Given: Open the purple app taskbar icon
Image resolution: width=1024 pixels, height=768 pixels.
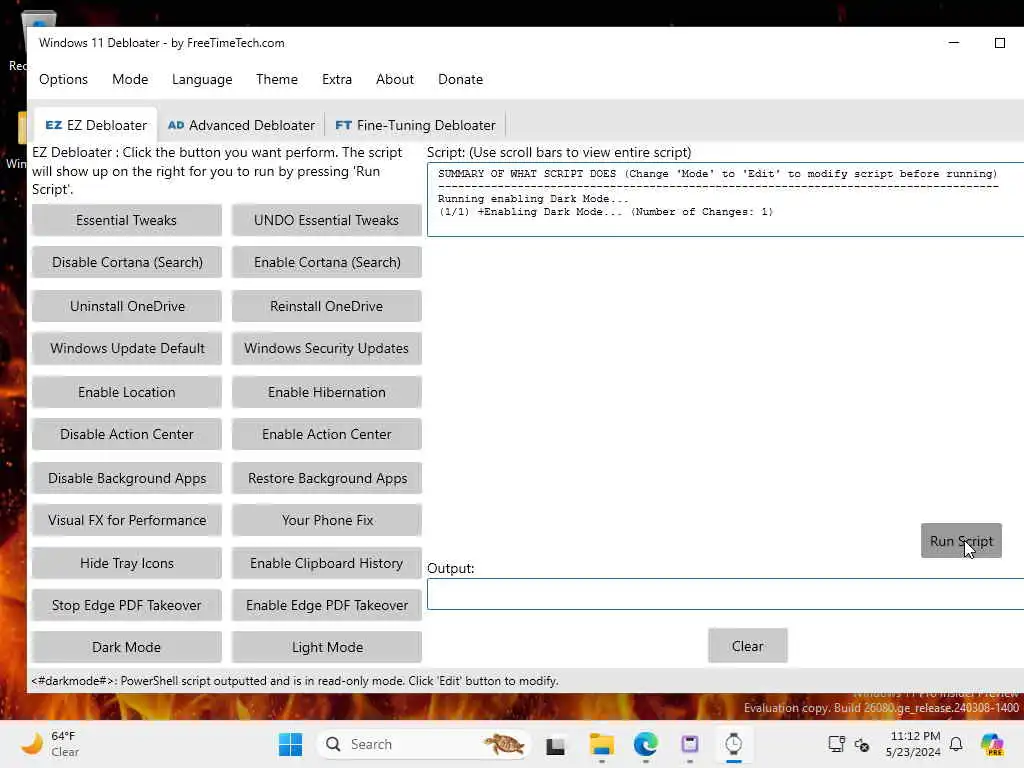Looking at the screenshot, I should pos(690,744).
